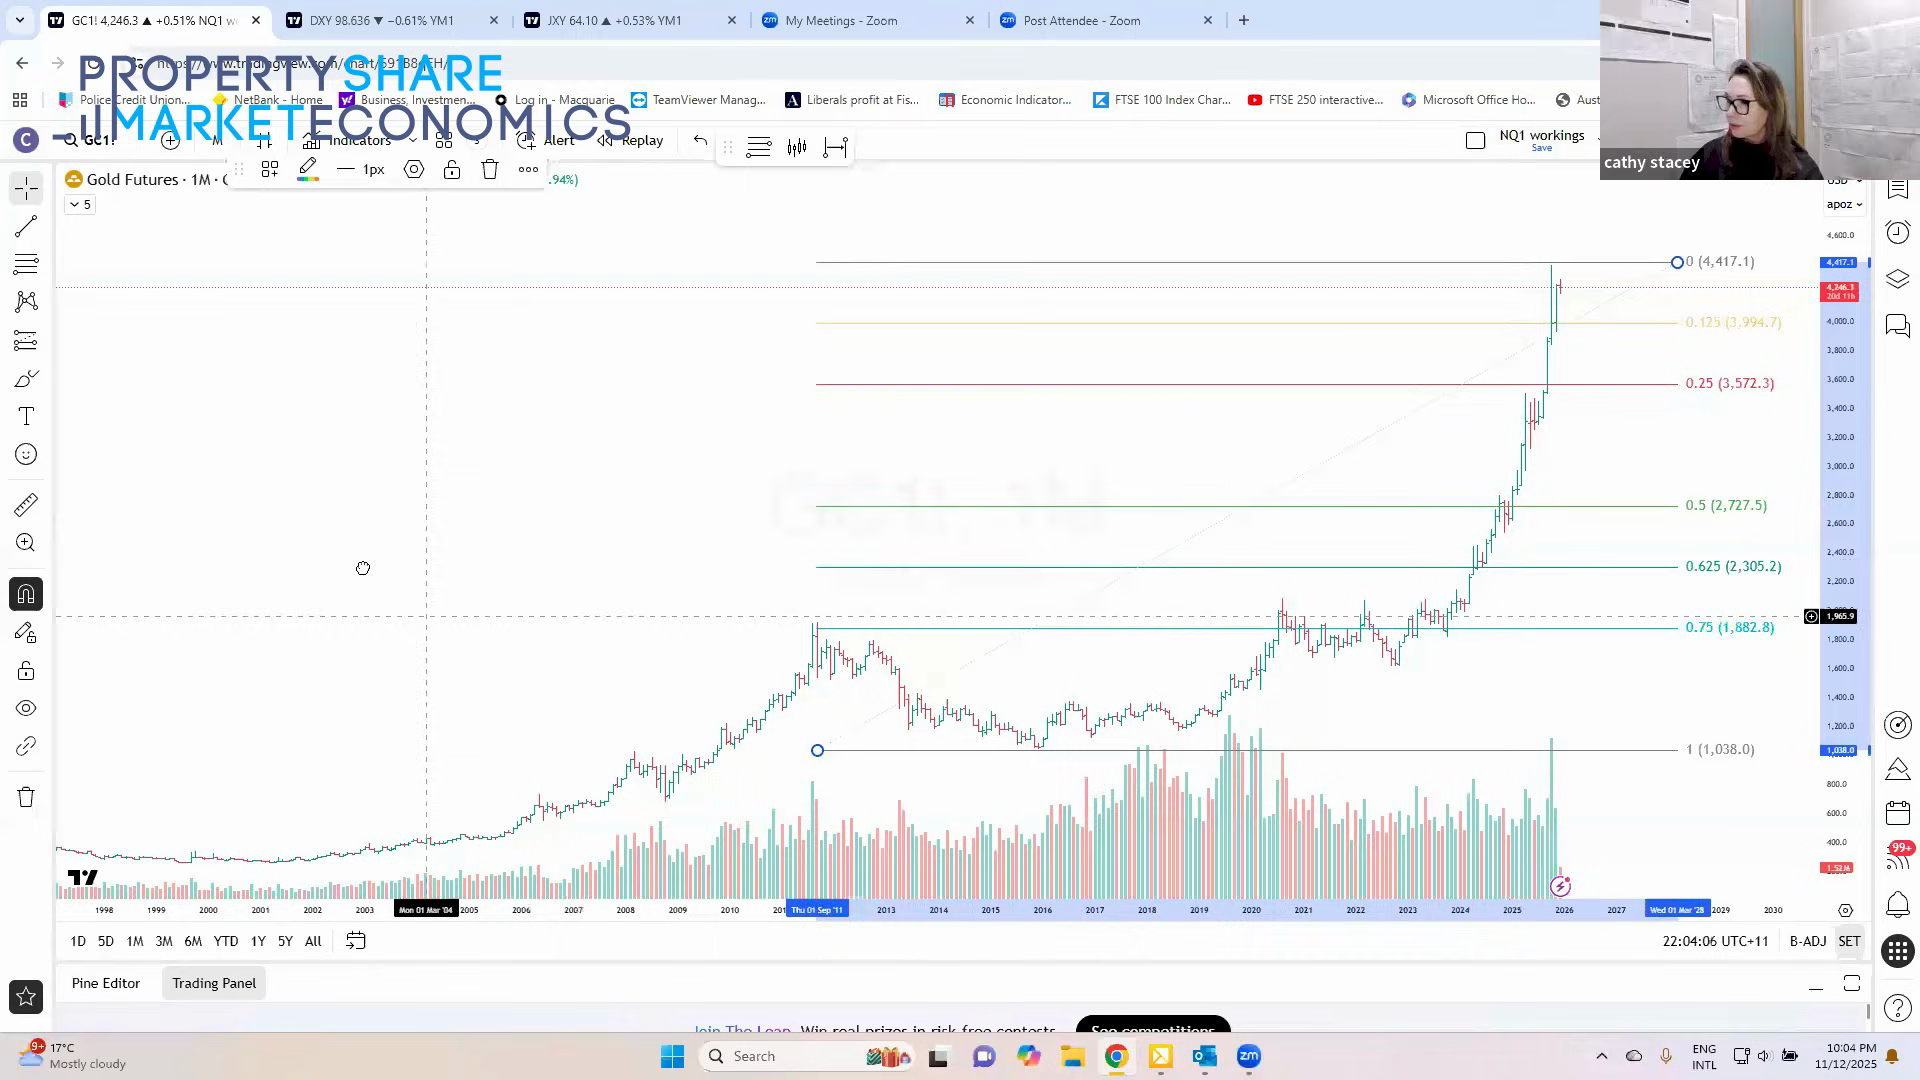Select the Text annotation tool
This screenshot has height=1080, width=1920.
pos(25,416)
